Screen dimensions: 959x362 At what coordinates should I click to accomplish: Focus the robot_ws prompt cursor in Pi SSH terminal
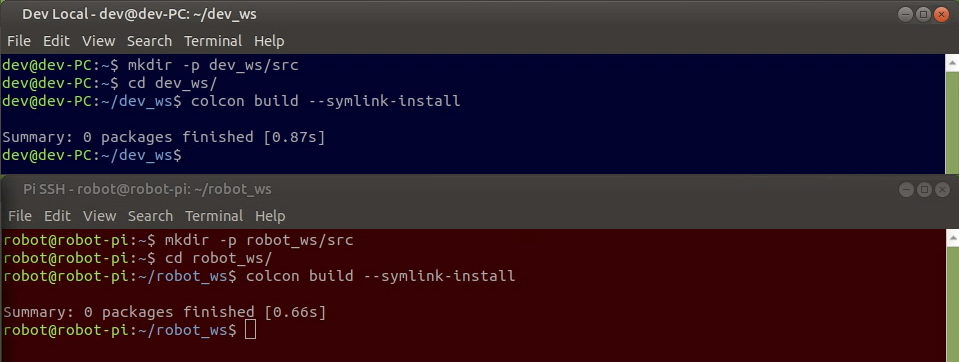click(250, 330)
